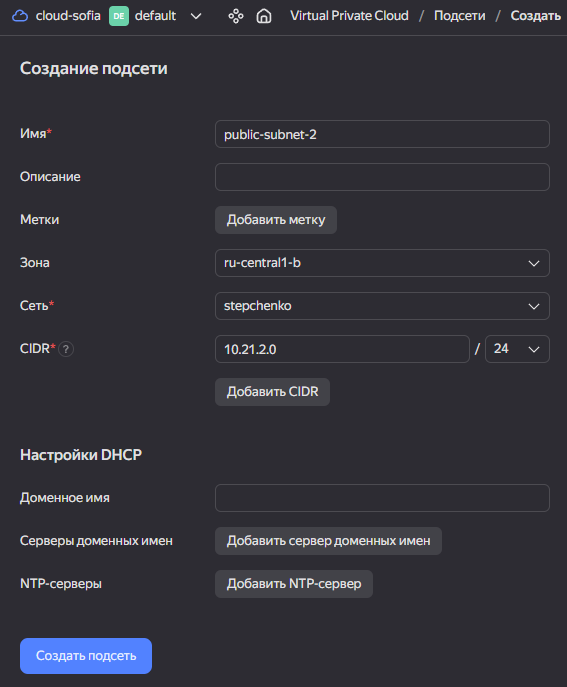Screen dimensions: 567x687
Task: Open Virtual Private Cloud breadcrumb
Action: point(349,16)
